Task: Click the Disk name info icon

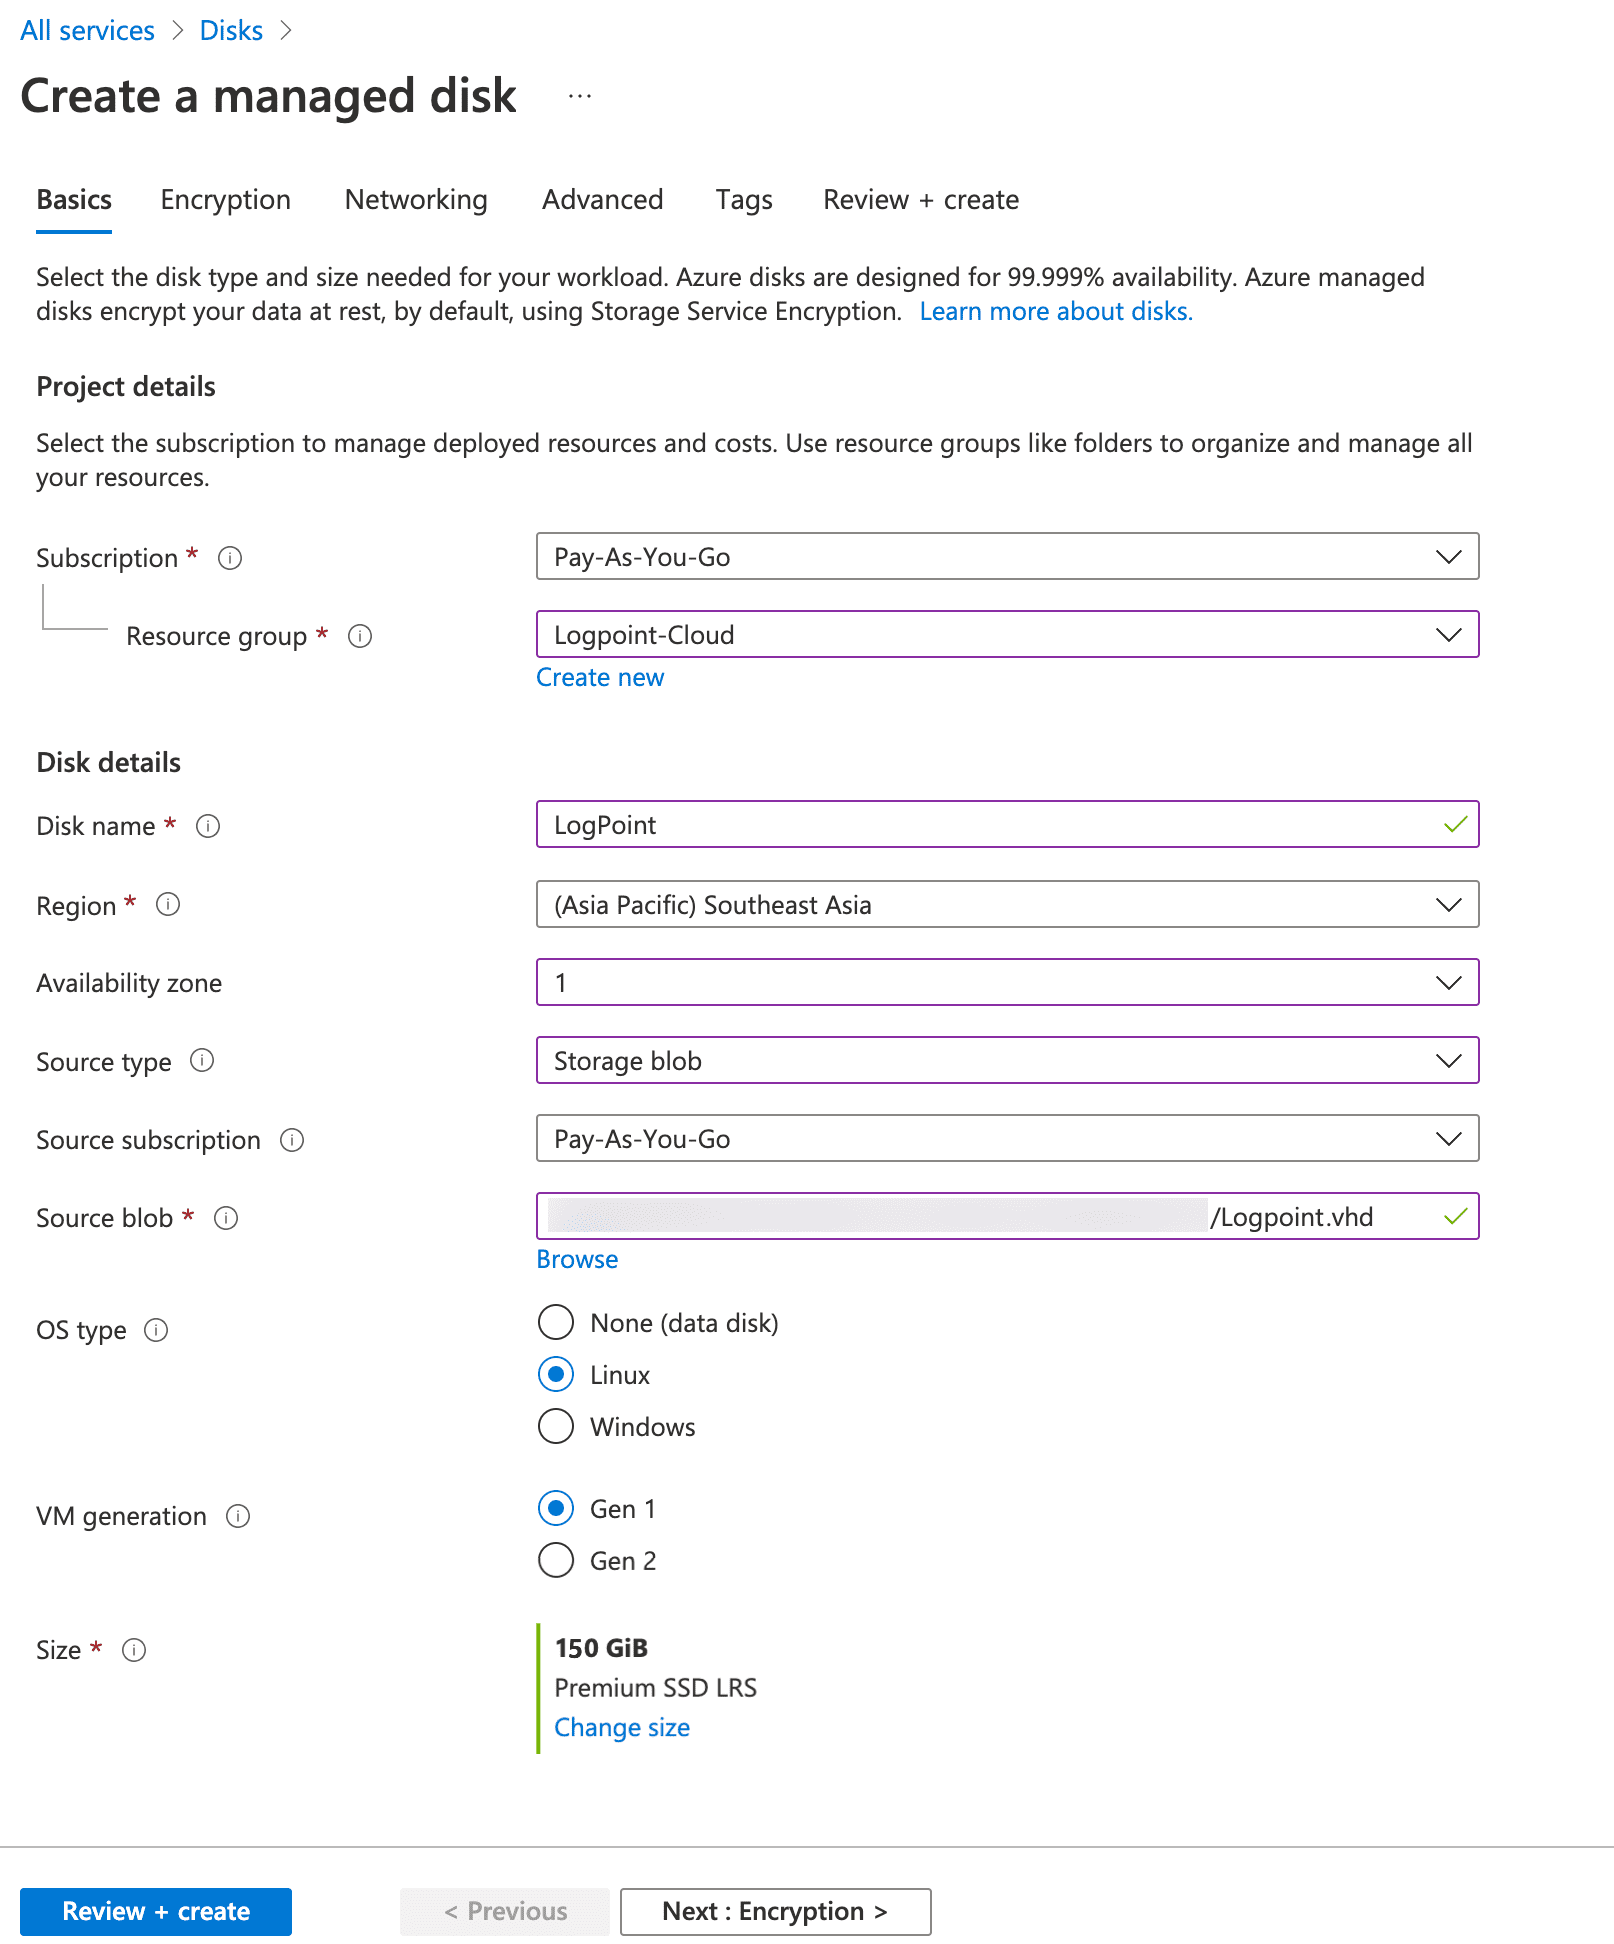Action: [x=207, y=826]
